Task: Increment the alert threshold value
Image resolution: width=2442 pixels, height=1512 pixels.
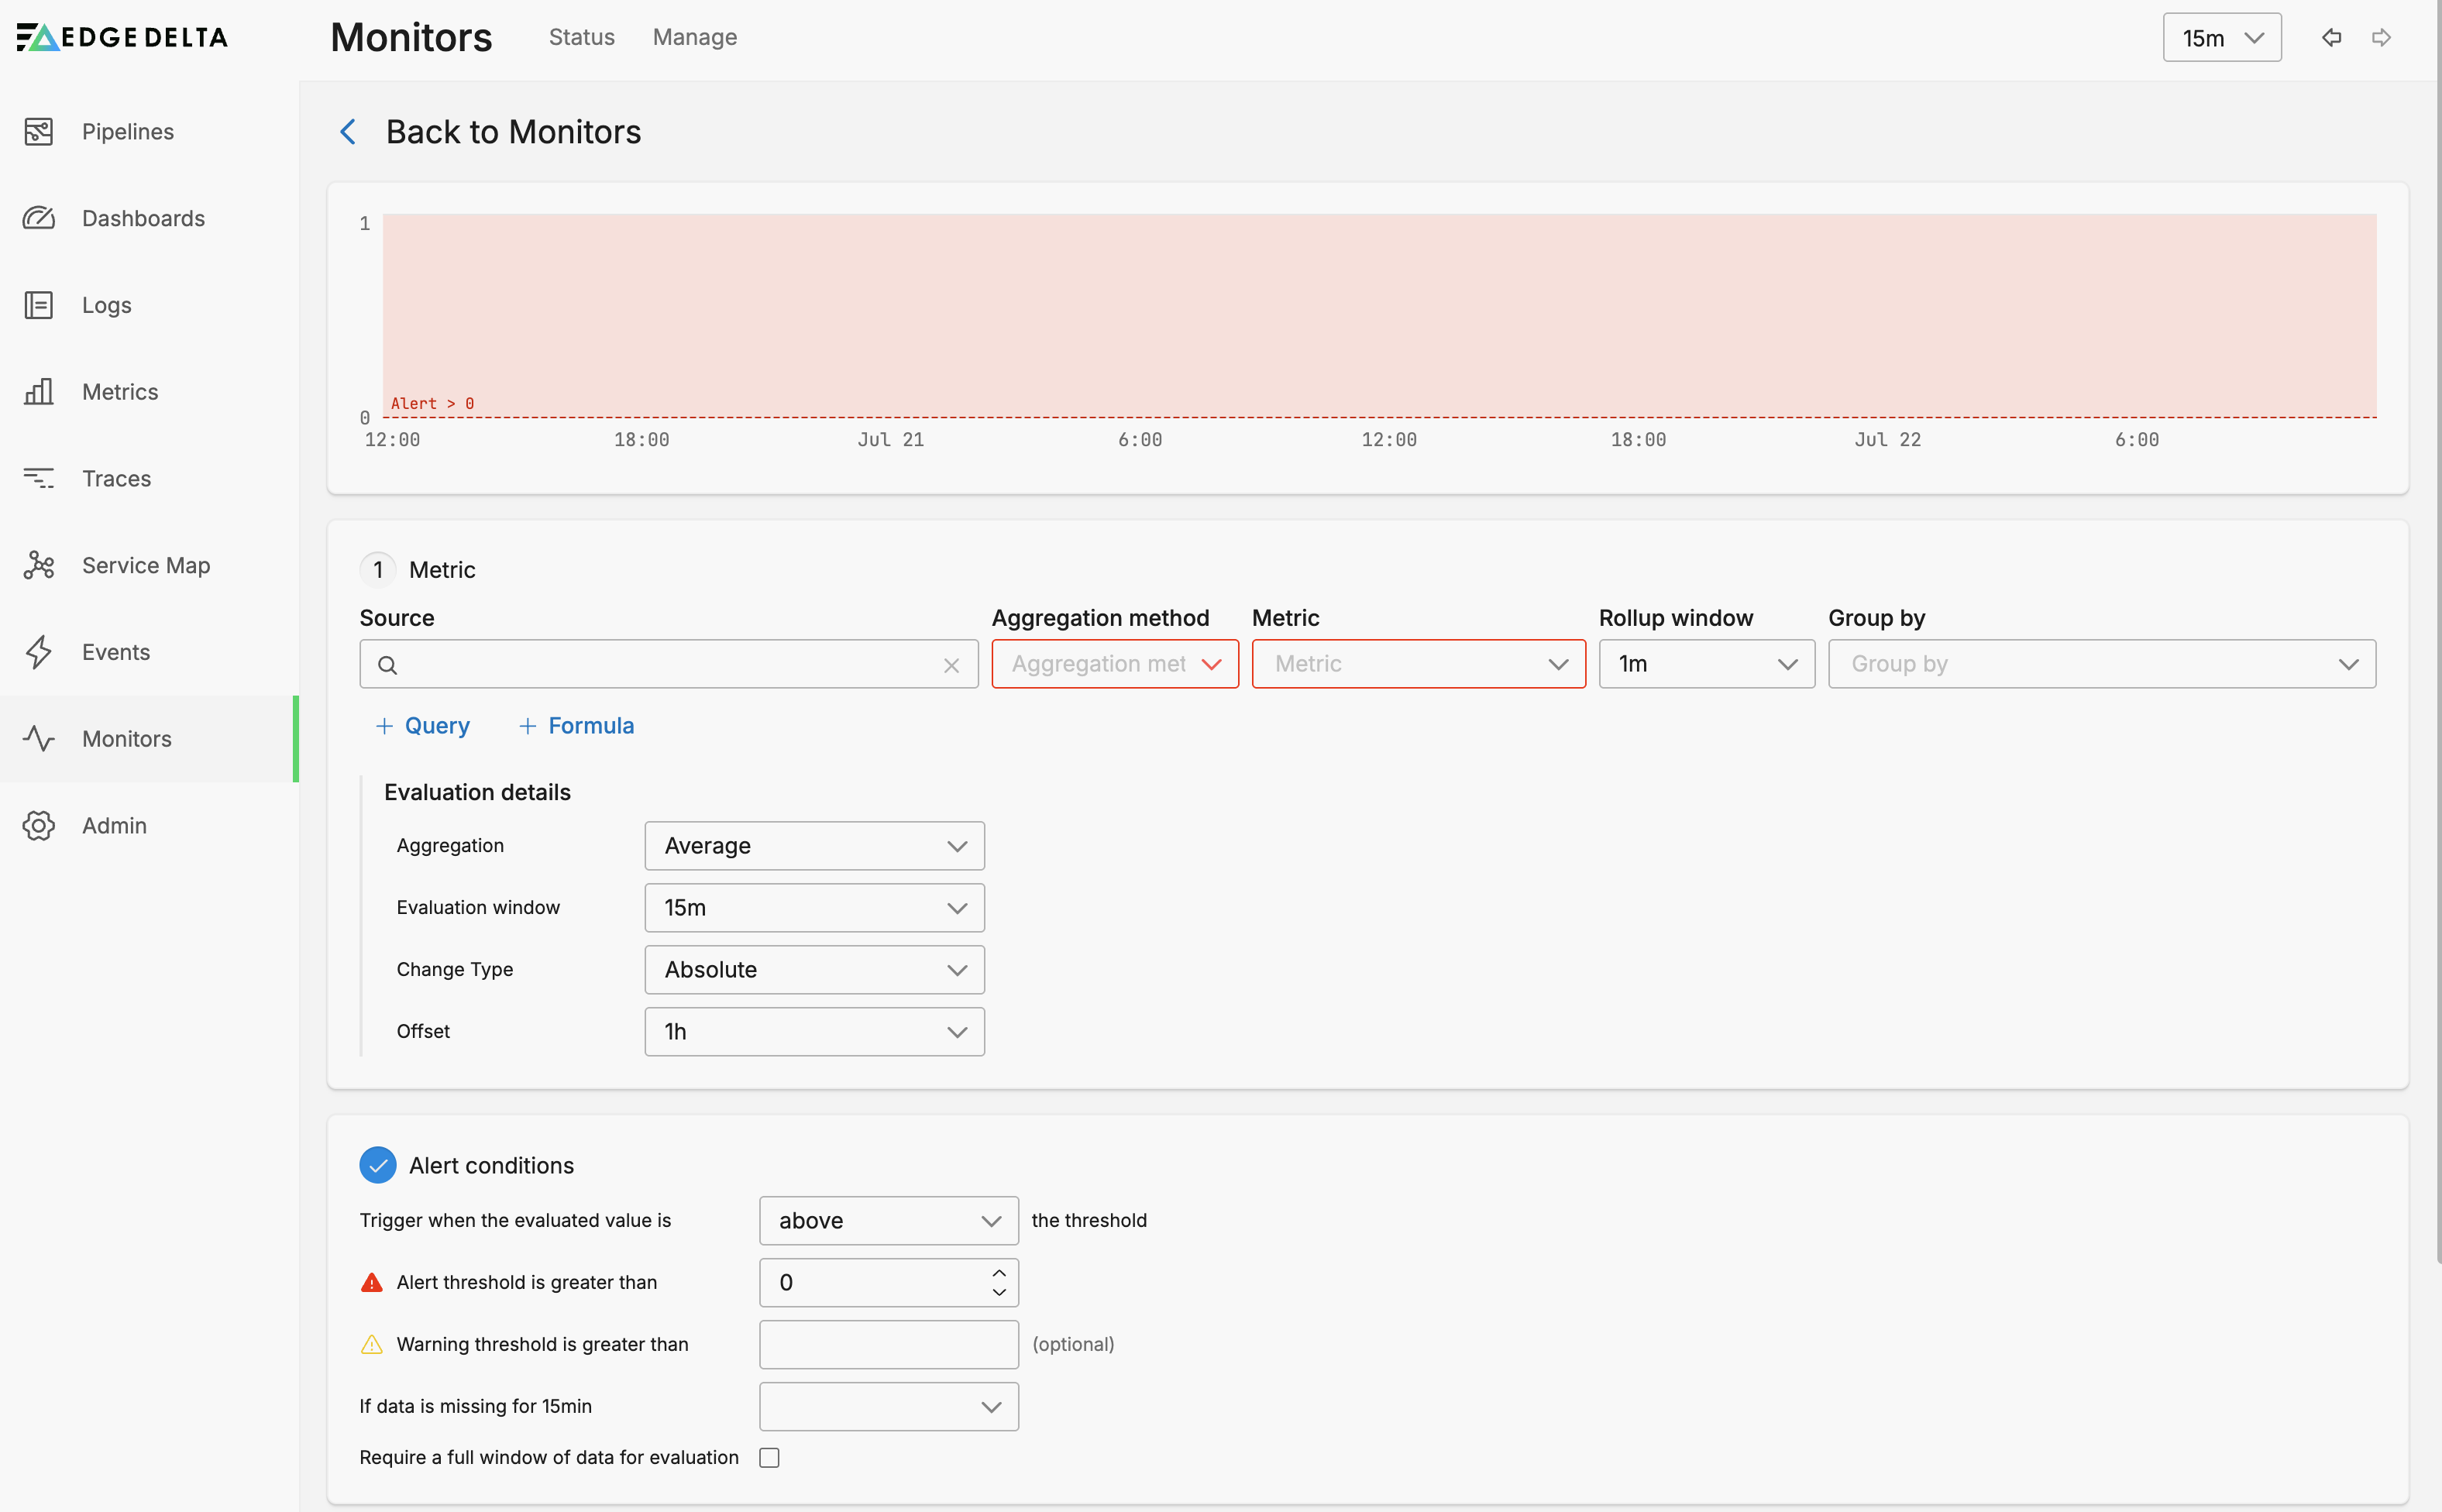Action: 999,1272
